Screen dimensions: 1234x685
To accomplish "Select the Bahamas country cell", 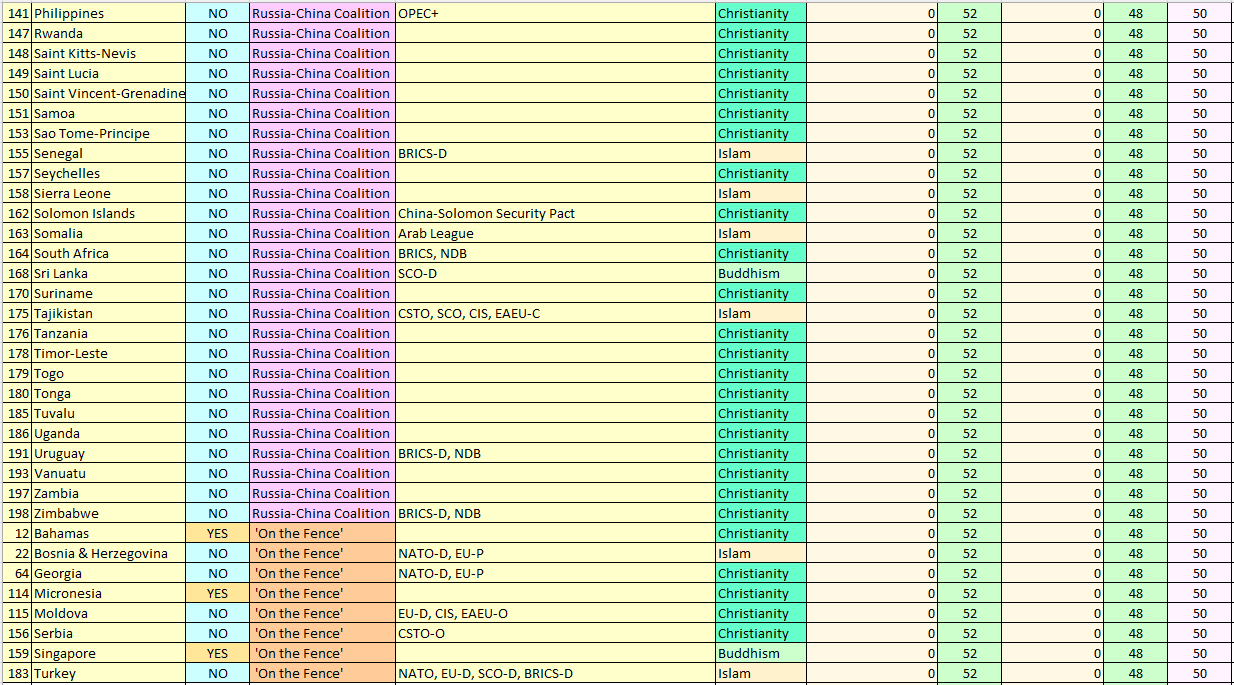I will coord(109,534).
